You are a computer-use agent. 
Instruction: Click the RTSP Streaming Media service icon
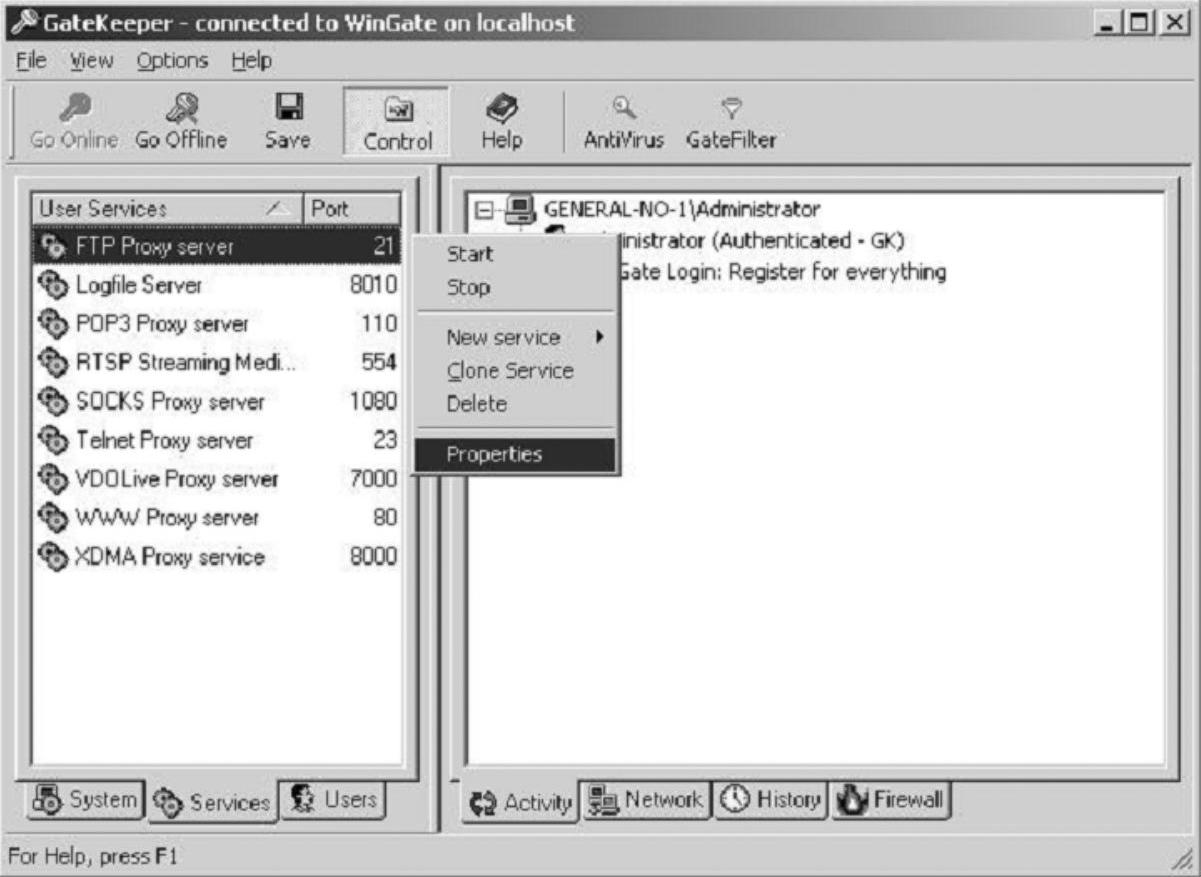coord(53,362)
